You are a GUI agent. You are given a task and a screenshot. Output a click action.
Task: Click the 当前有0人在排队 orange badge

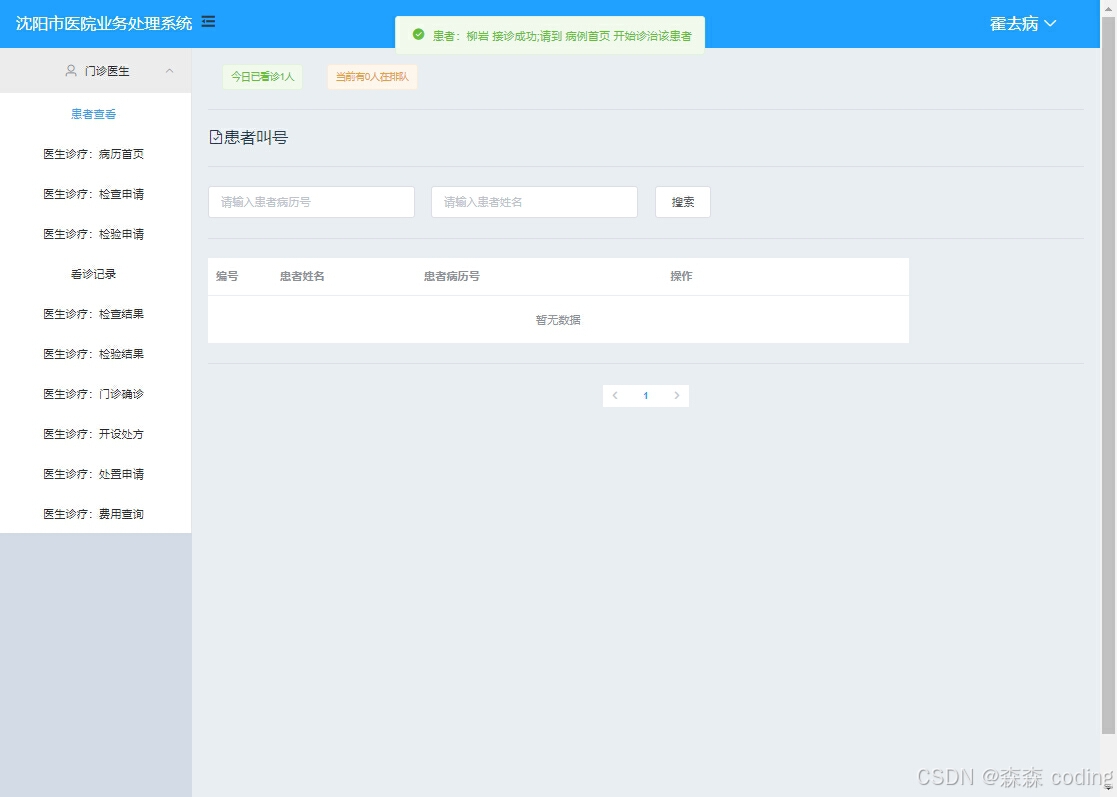point(370,76)
